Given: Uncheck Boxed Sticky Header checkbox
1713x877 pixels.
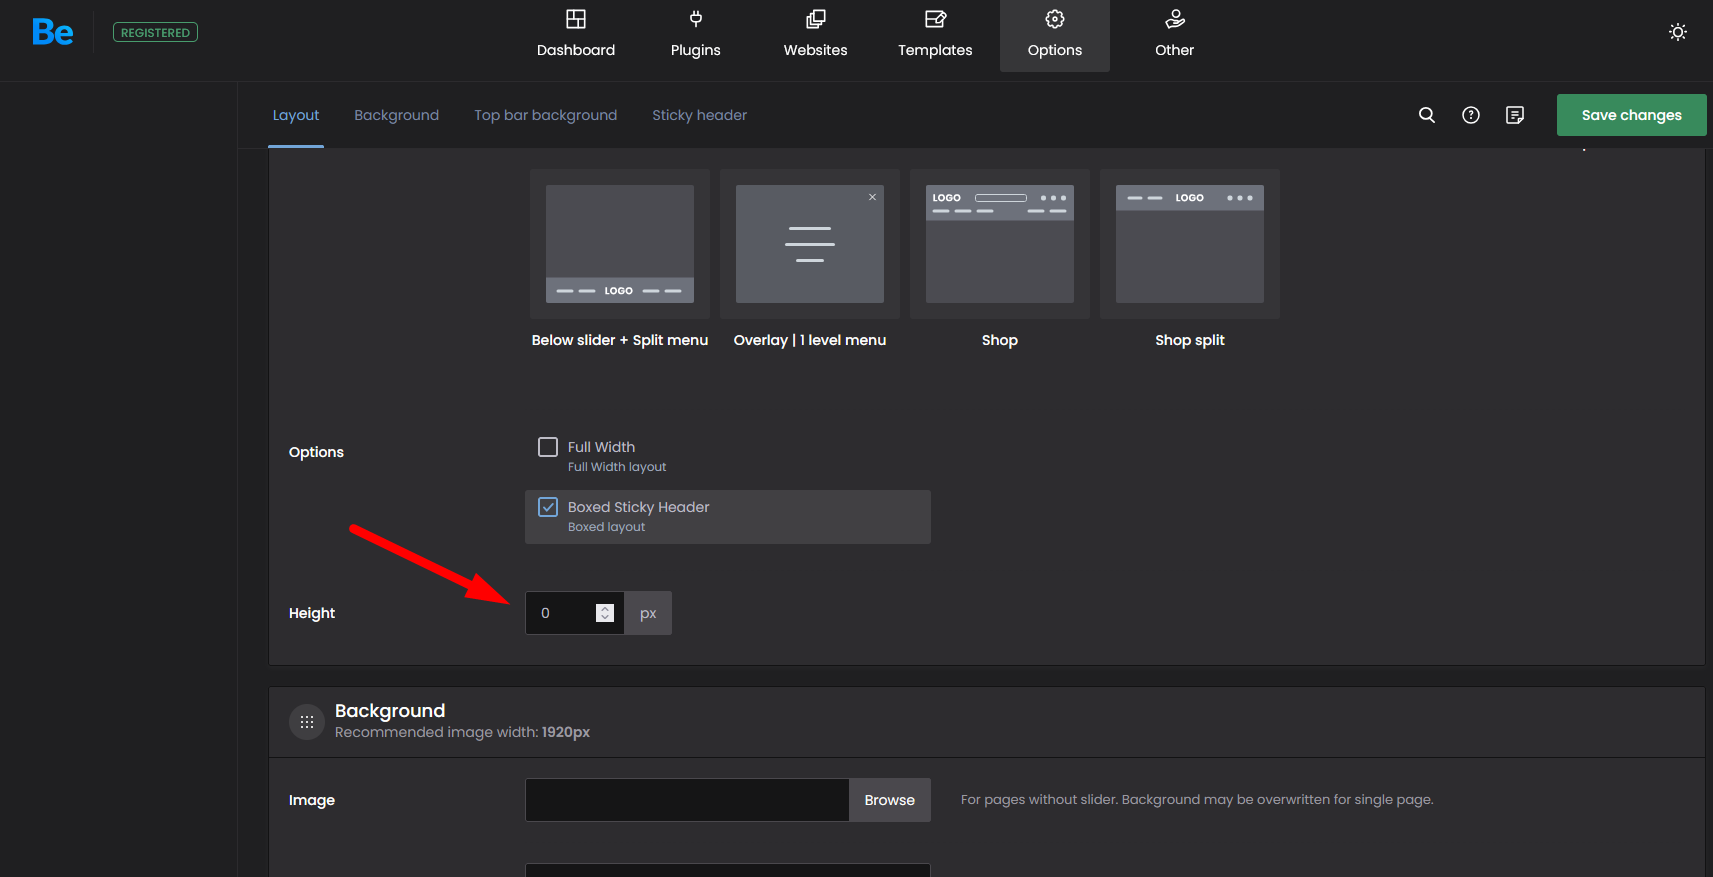Looking at the screenshot, I should point(548,507).
